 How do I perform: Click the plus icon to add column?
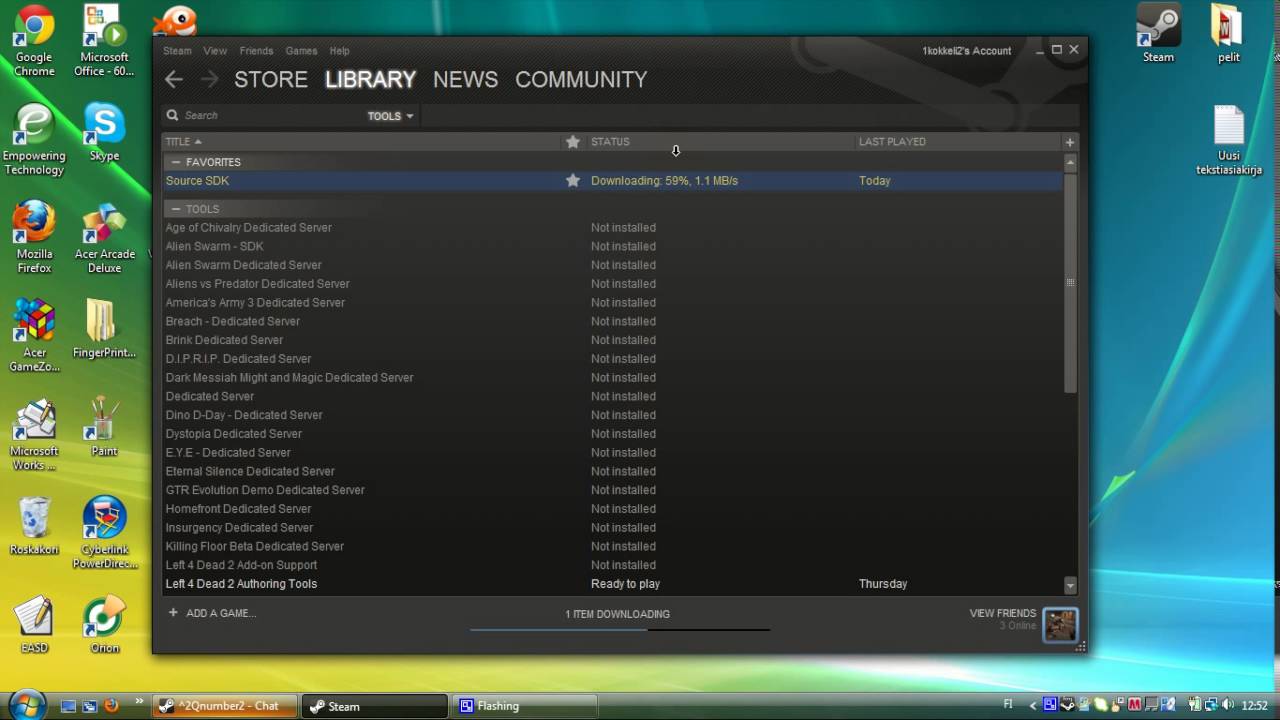coord(1069,142)
